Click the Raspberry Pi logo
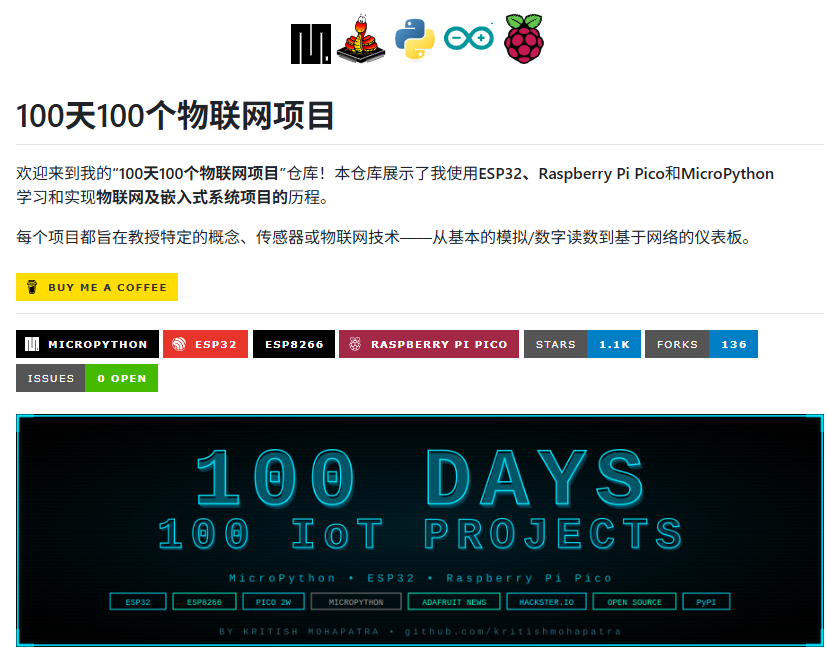This screenshot has width=827, height=651. 523,39
